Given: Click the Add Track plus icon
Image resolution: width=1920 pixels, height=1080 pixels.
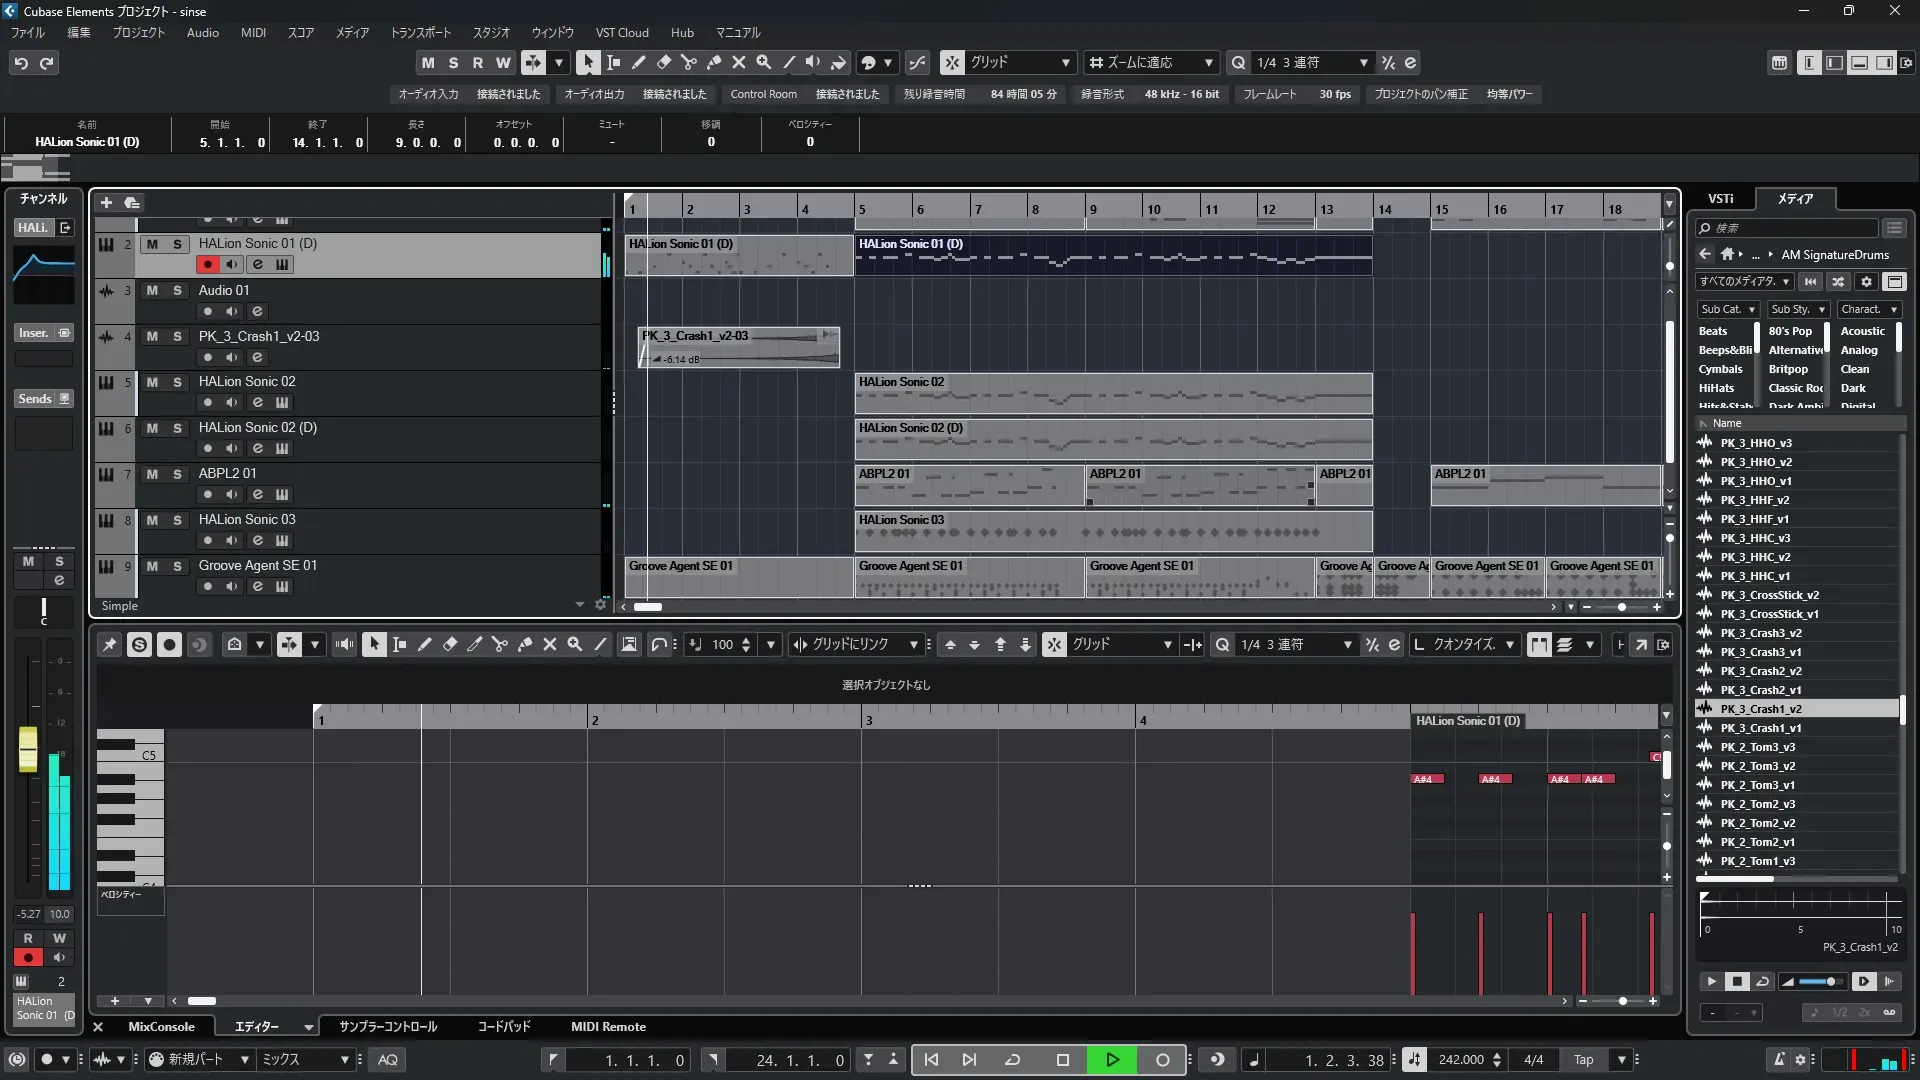Looking at the screenshot, I should point(106,202).
